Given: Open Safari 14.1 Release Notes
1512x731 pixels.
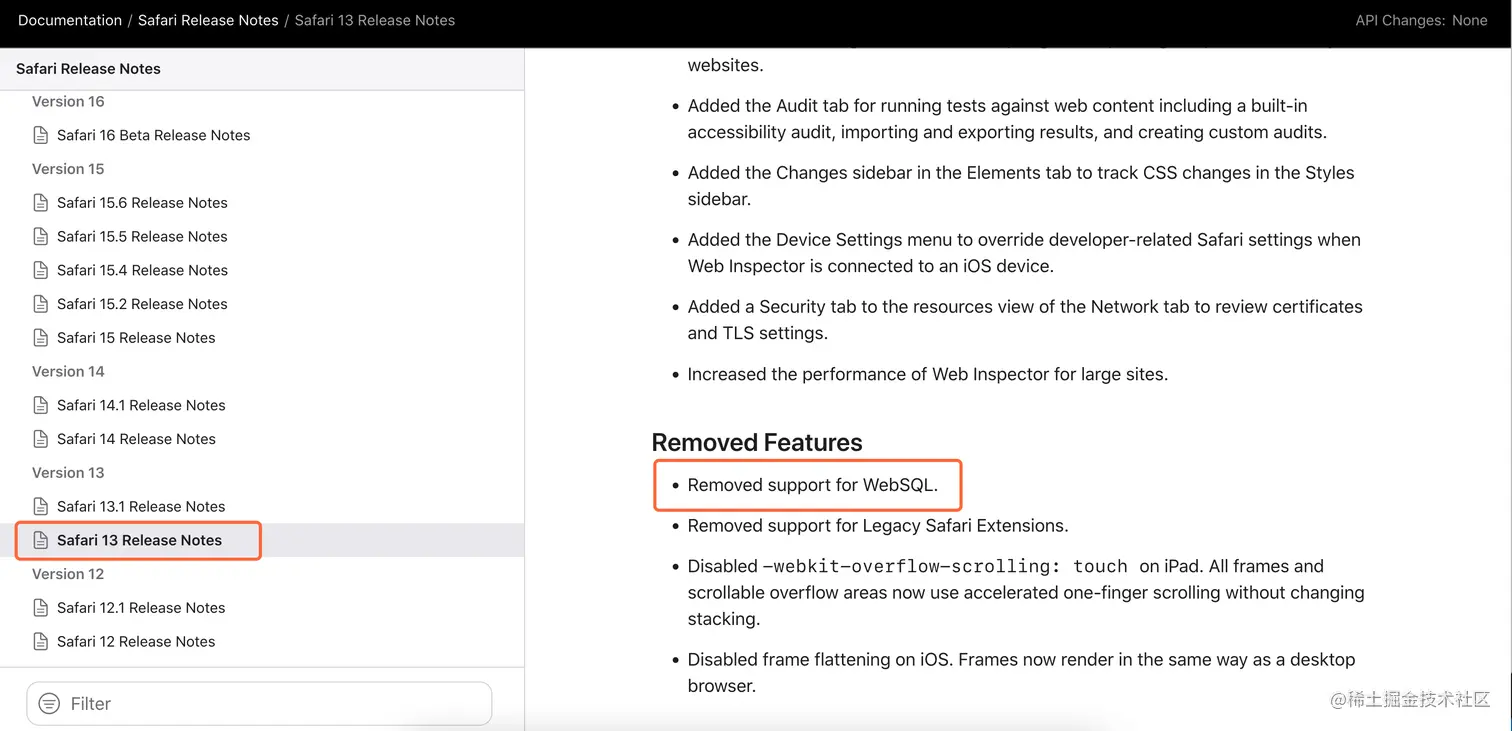Looking at the screenshot, I should [x=141, y=405].
